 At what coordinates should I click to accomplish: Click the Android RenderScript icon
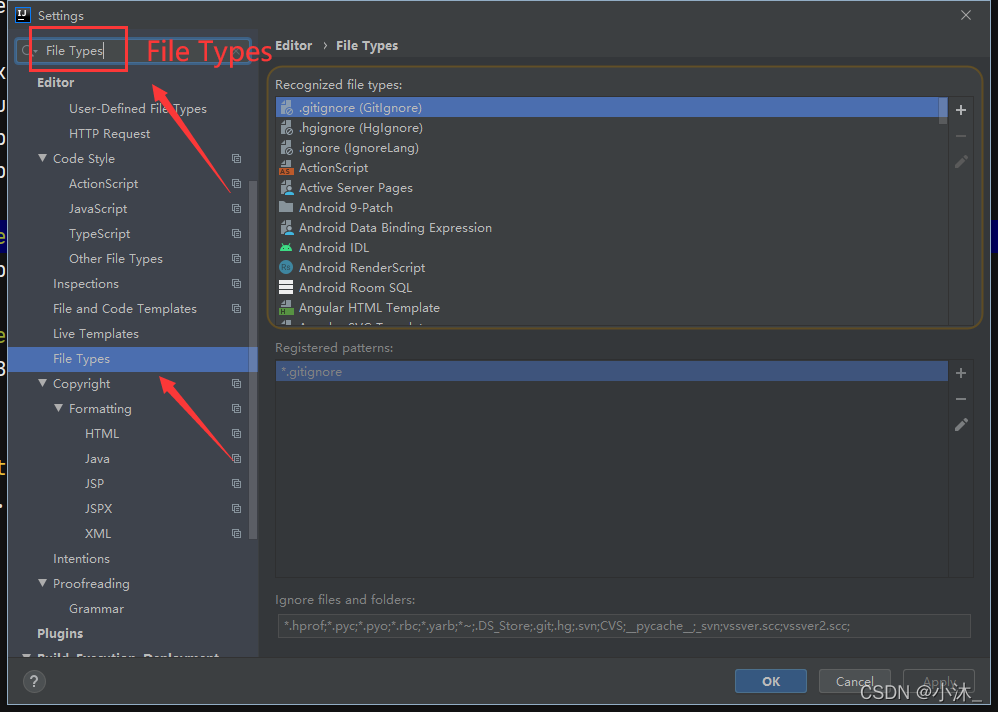click(x=286, y=267)
